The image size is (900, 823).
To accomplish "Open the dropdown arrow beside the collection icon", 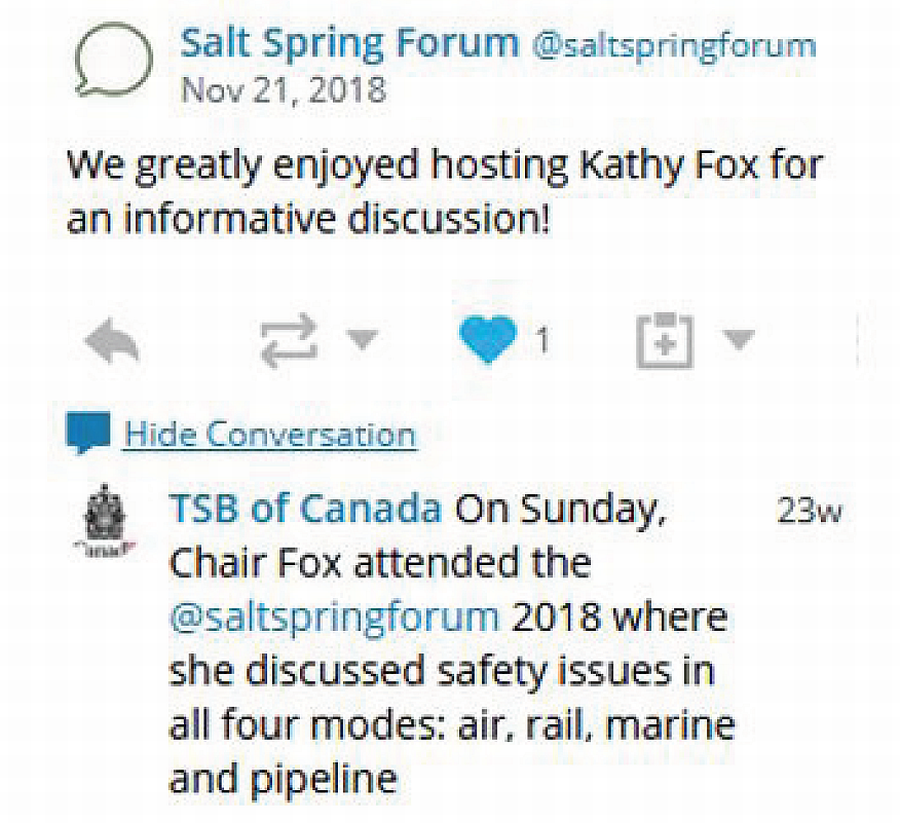I will click(x=738, y=342).
